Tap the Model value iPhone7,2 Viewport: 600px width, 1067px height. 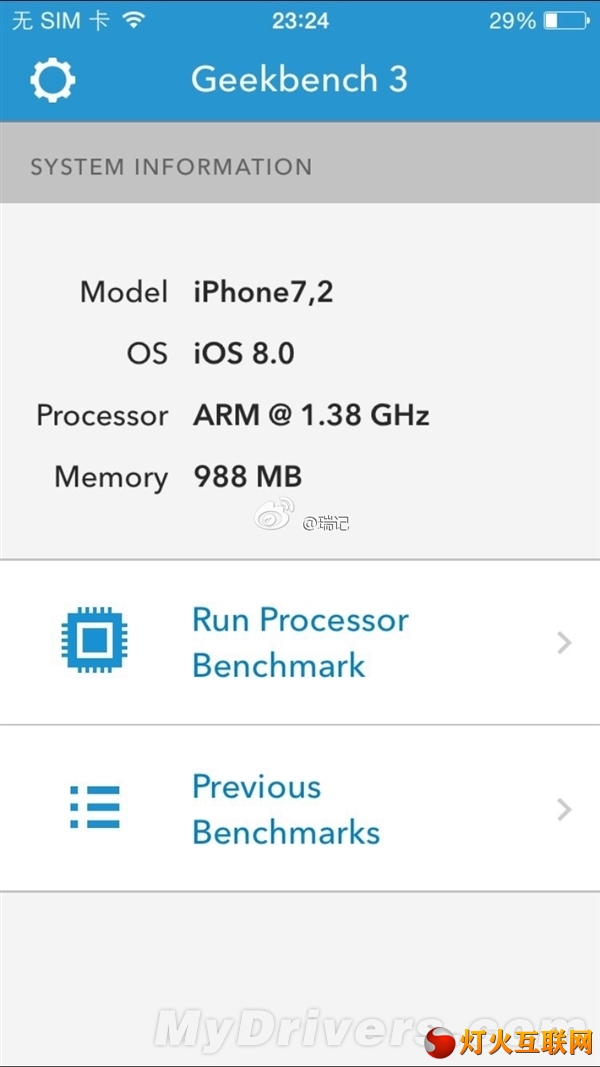click(x=263, y=292)
